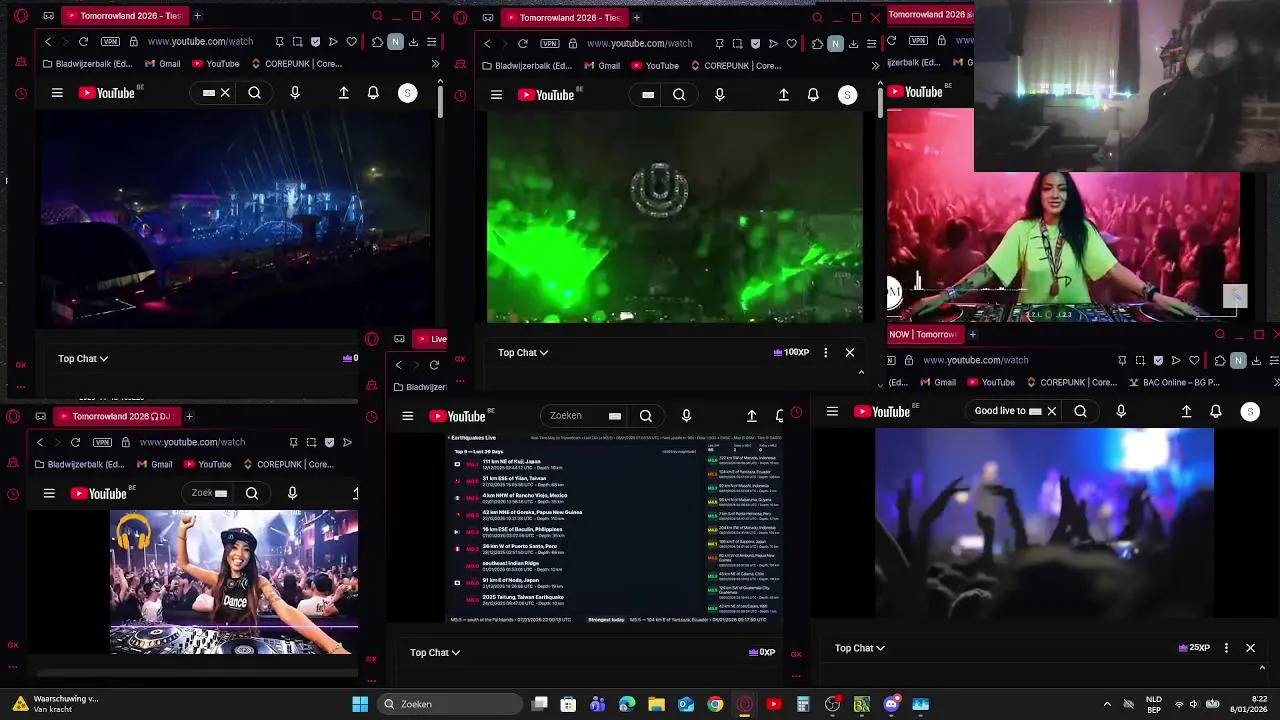Image resolution: width=1280 pixels, height=720 pixels.
Task: Toggle bookmark heart in green-laser window
Action: tap(791, 43)
